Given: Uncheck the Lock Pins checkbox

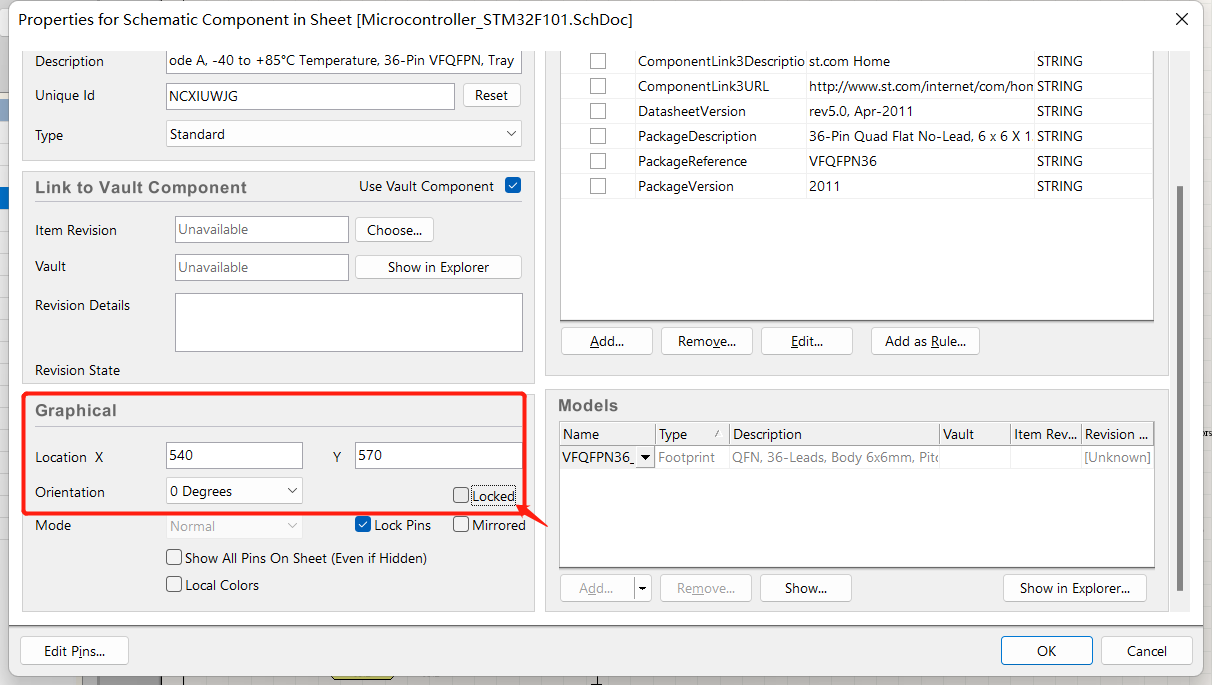Looking at the screenshot, I should pos(363,525).
